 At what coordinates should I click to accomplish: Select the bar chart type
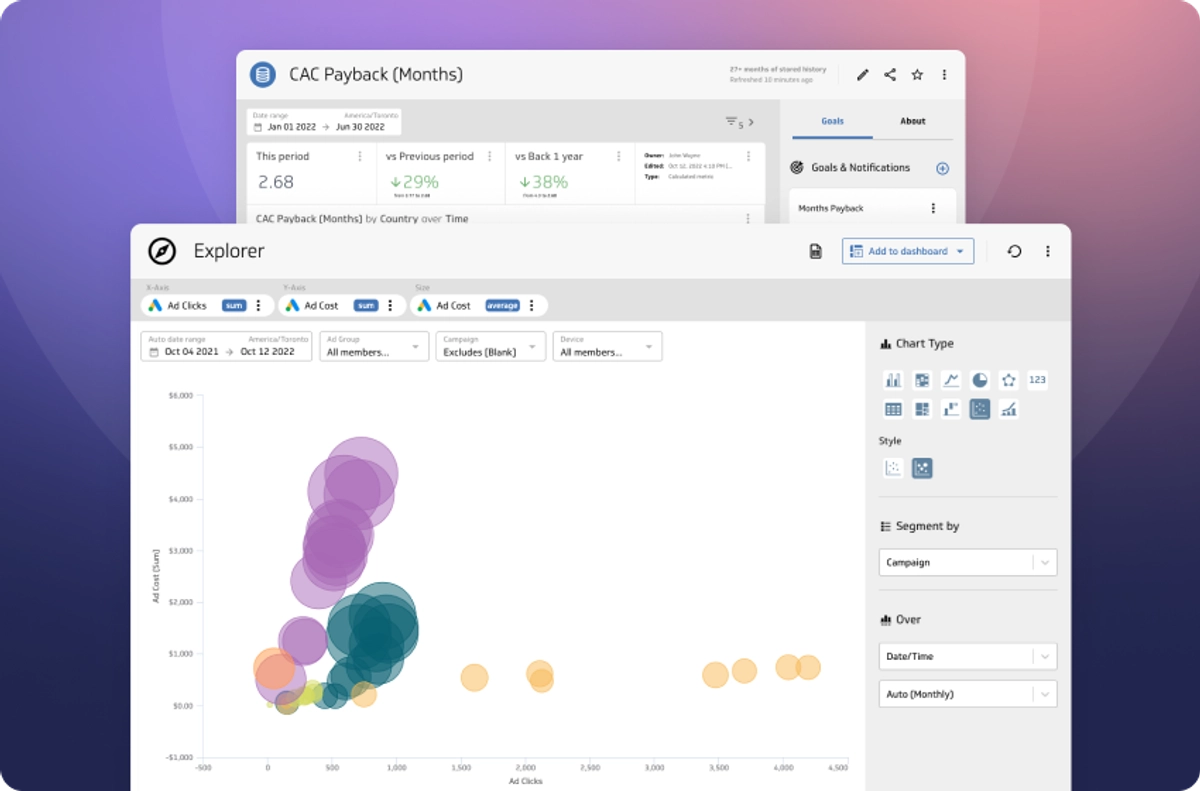[x=893, y=380]
